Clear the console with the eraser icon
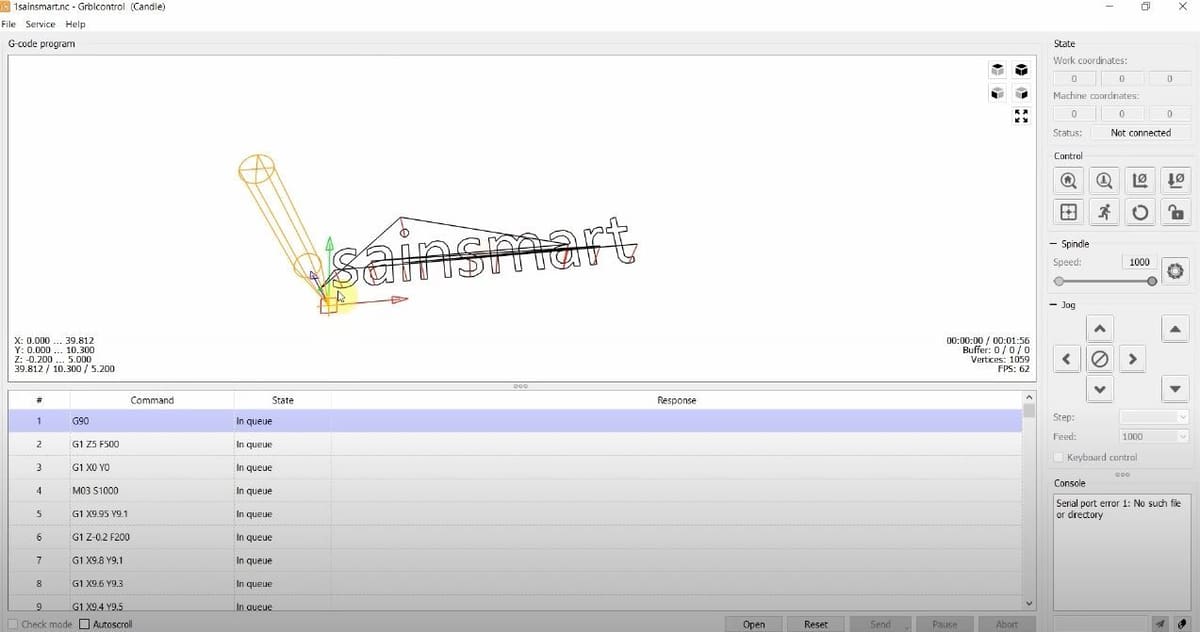 pos(1182,623)
